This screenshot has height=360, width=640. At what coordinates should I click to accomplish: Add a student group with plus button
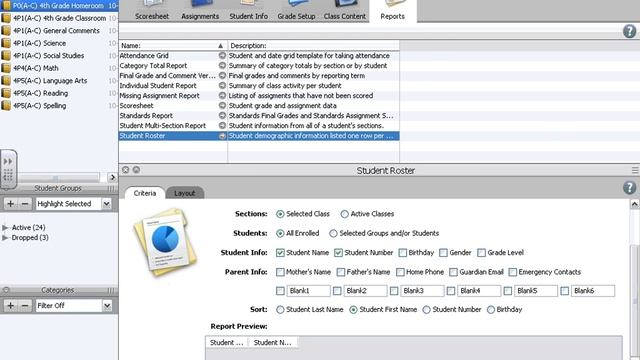point(10,204)
